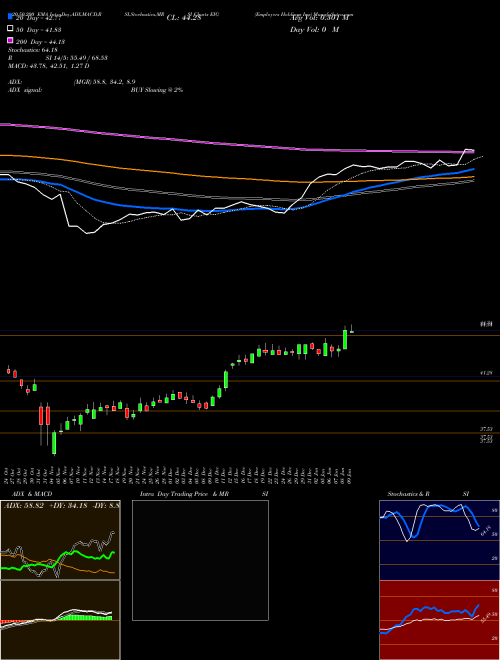Click the MACD values readout line
Image resolution: width=500 pixels, height=660 pixels.
click(48, 66)
